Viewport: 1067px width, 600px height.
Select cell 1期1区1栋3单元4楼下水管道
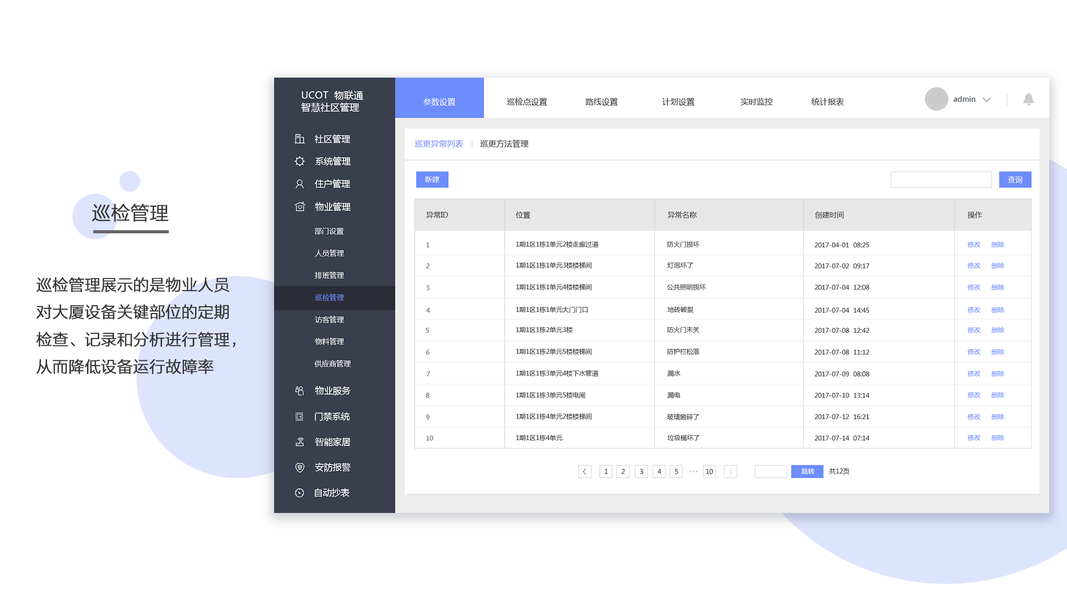tap(557, 373)
